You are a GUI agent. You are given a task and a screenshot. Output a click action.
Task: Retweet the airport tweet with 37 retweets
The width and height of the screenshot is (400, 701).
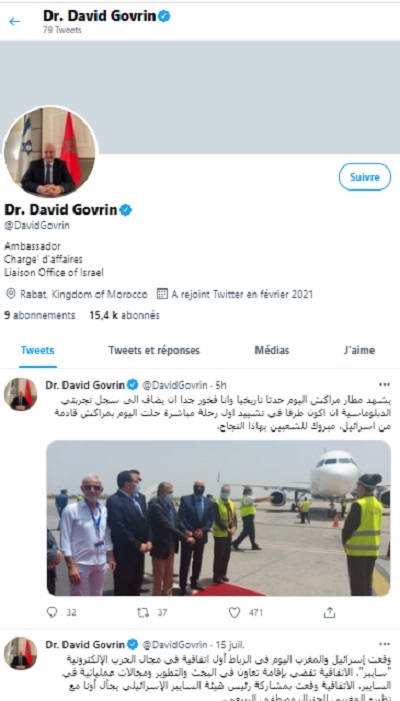coord(143,612)
